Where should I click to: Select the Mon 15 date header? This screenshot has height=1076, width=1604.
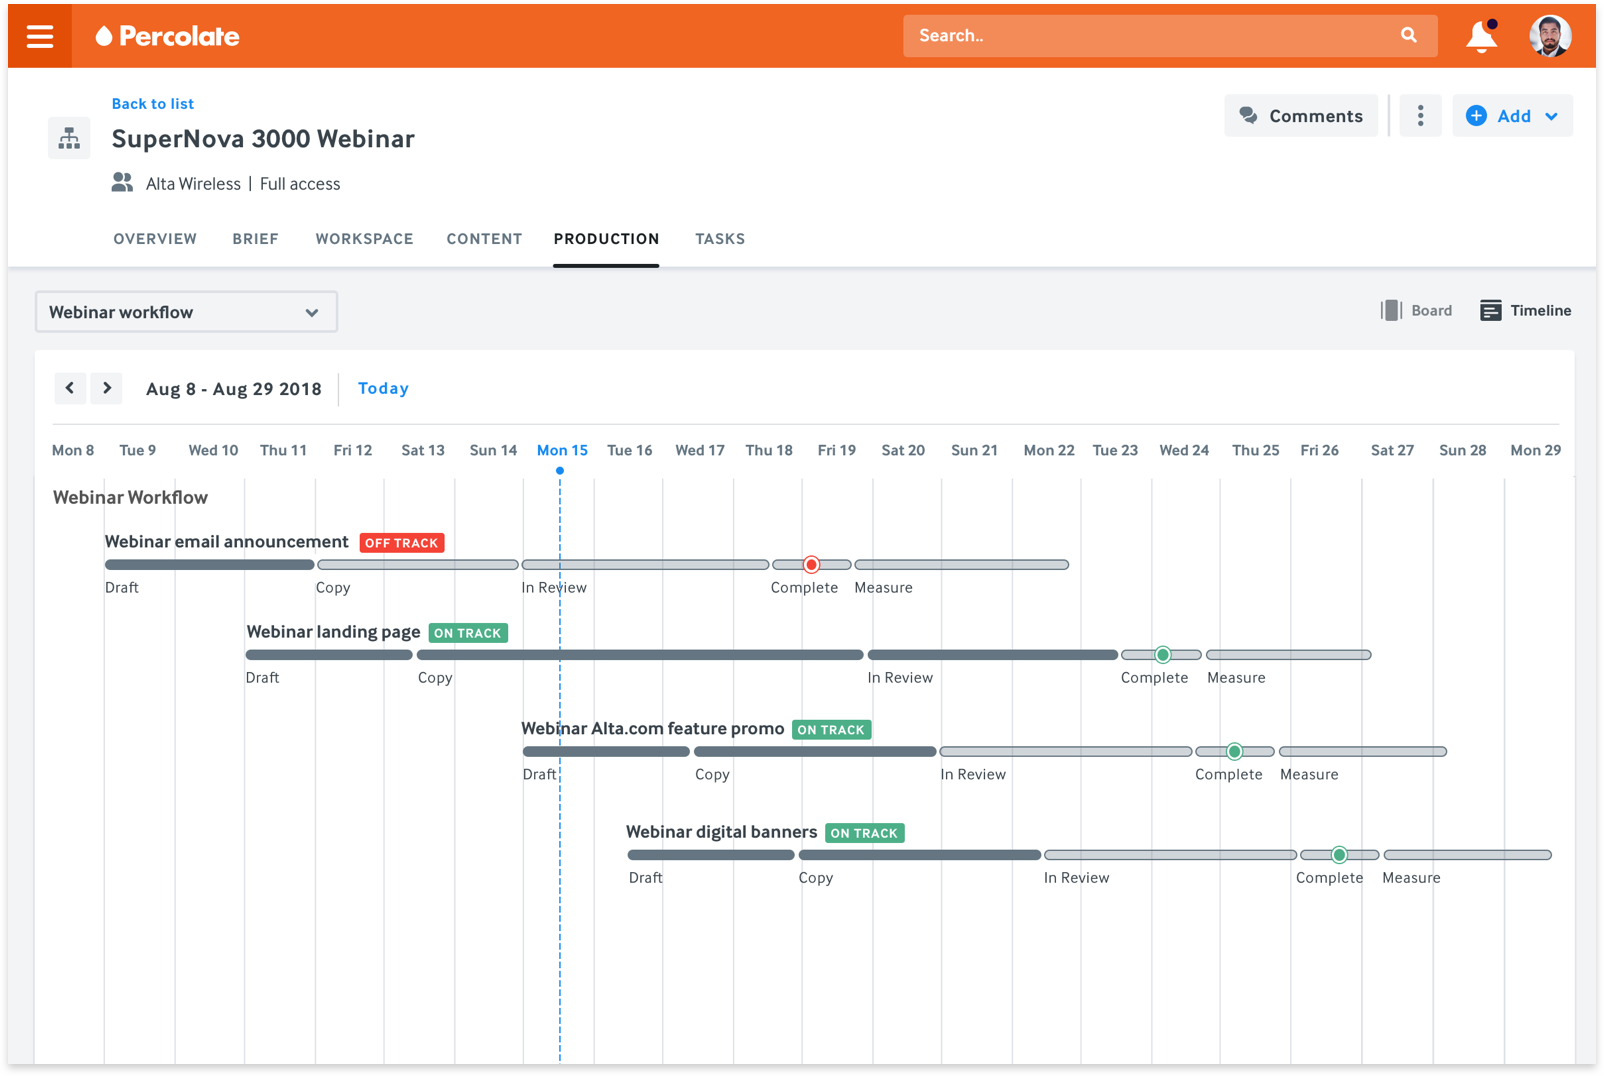562,450
